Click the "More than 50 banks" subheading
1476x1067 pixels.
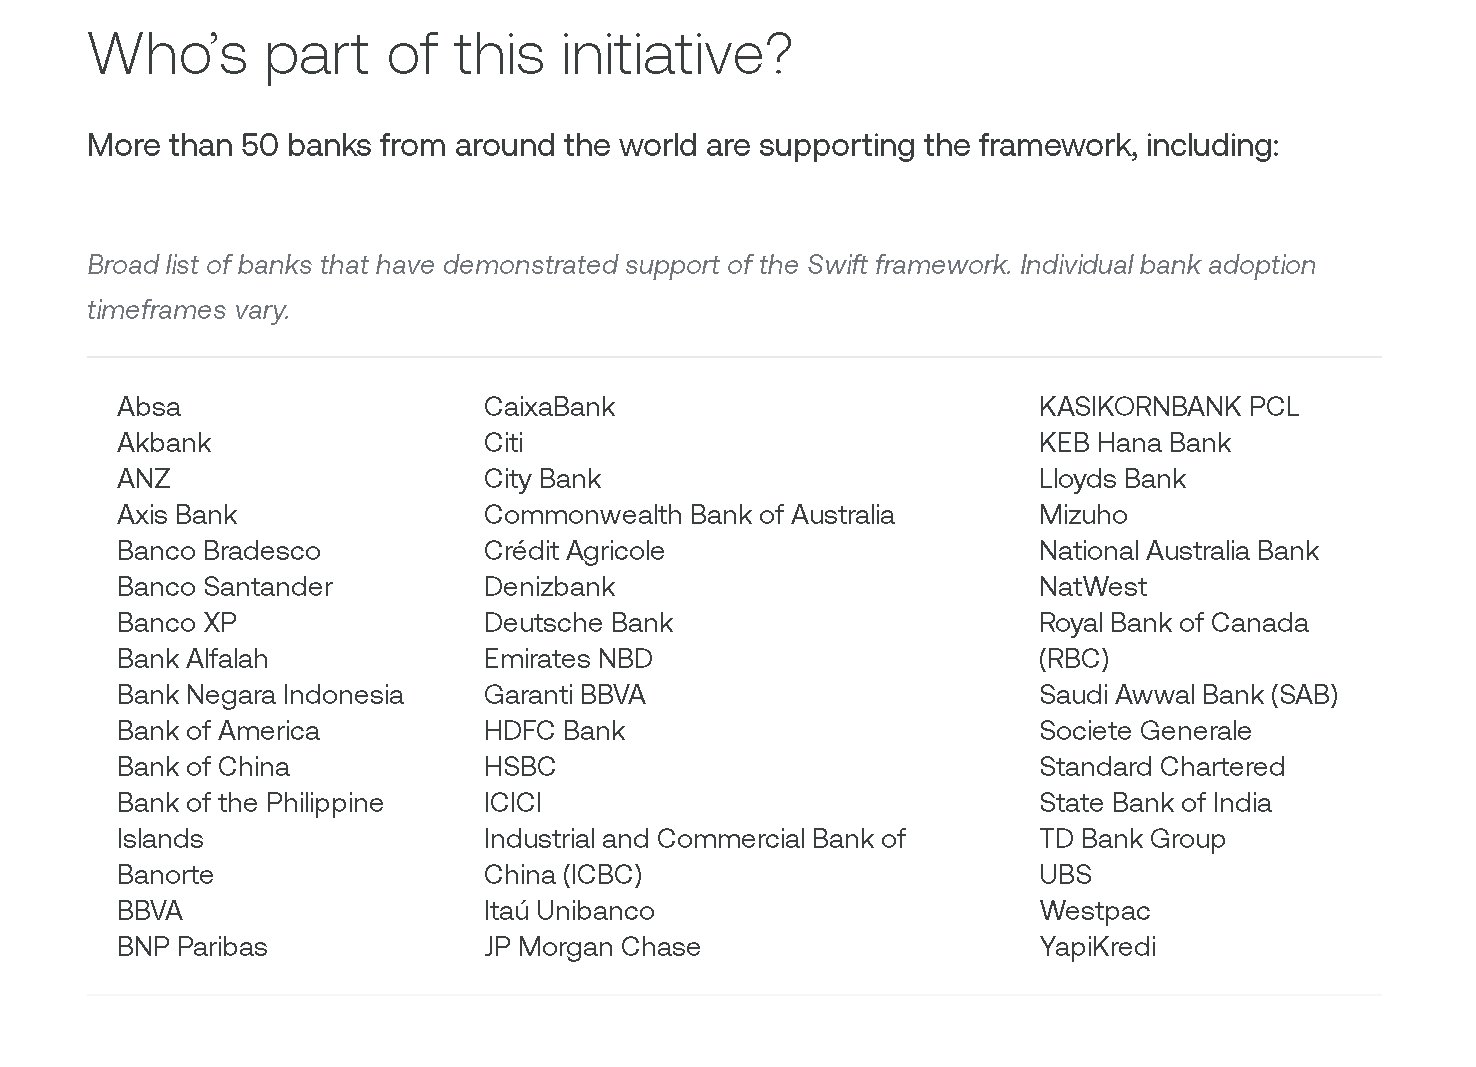(x=683, y=146)
